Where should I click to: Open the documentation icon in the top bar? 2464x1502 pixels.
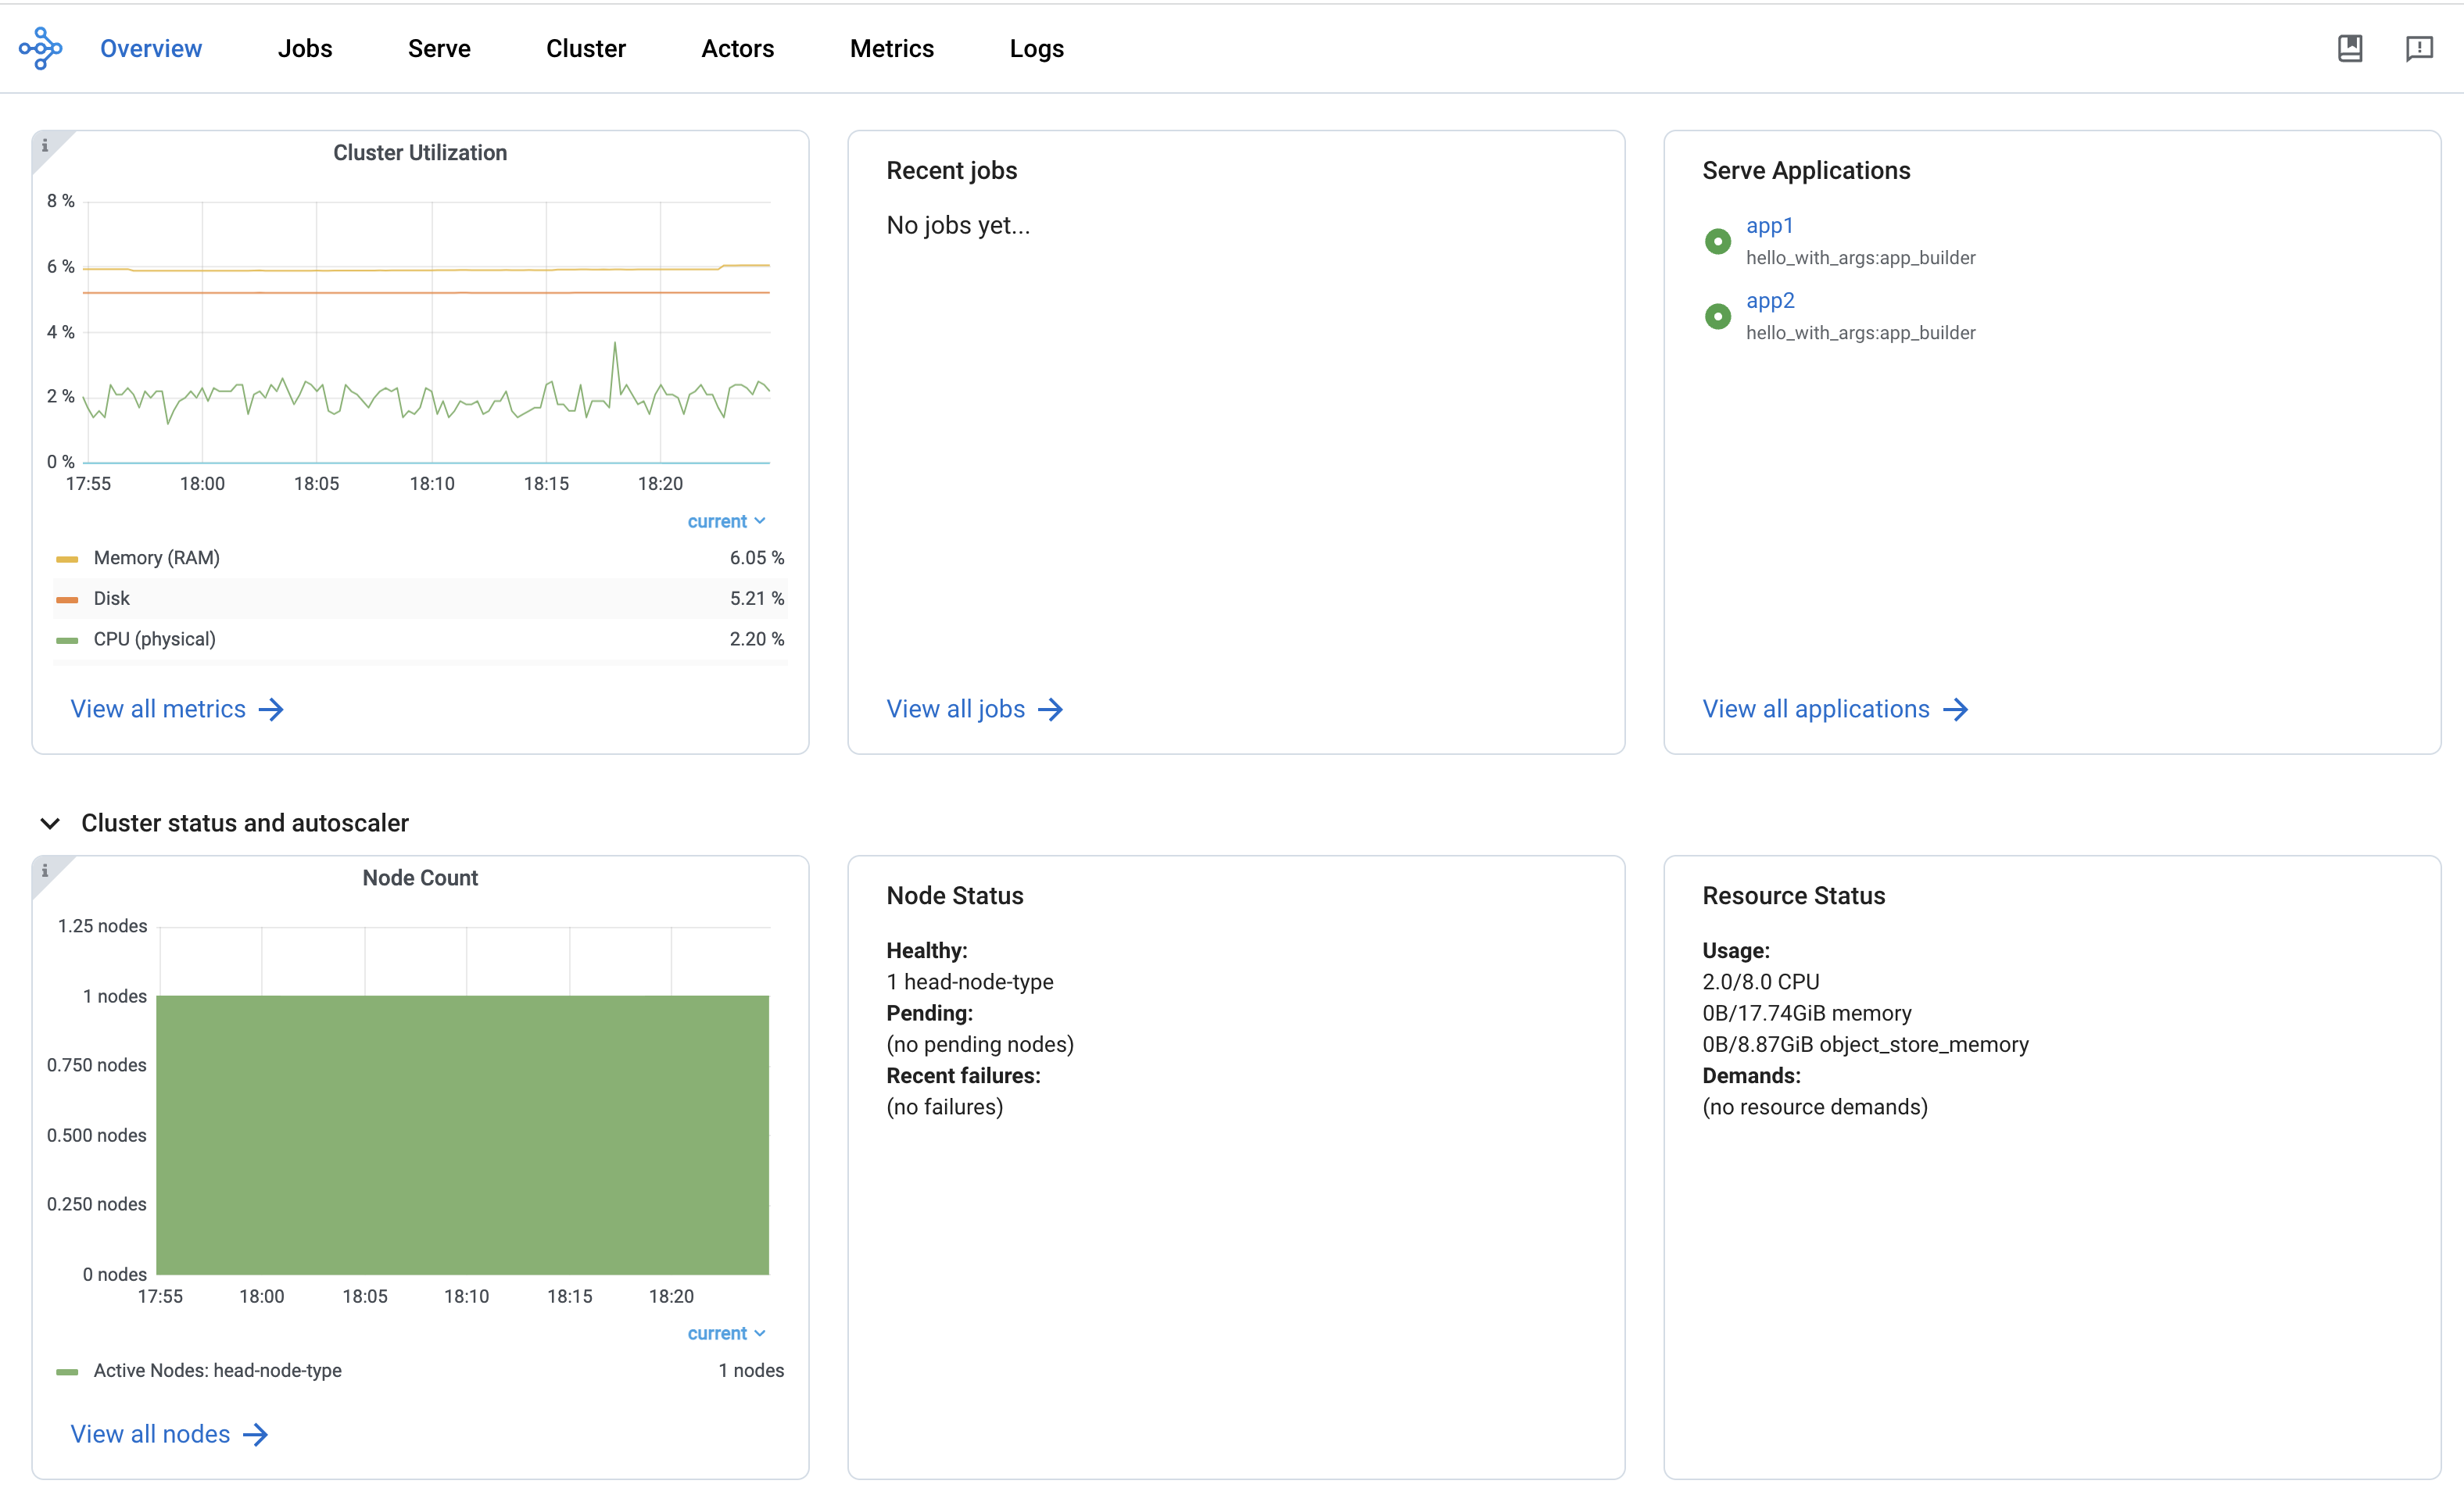(x=2350, y=47)
